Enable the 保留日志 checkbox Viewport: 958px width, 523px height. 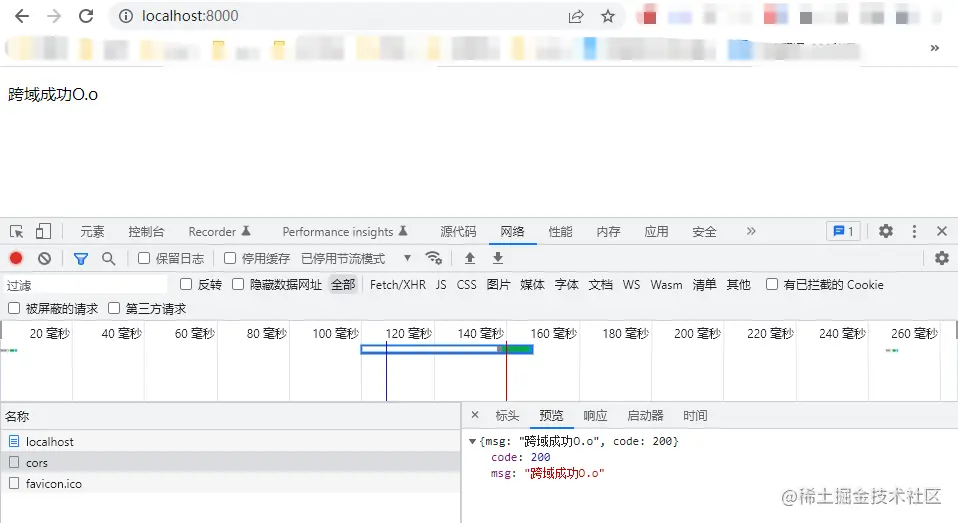(x=144, y=258)
